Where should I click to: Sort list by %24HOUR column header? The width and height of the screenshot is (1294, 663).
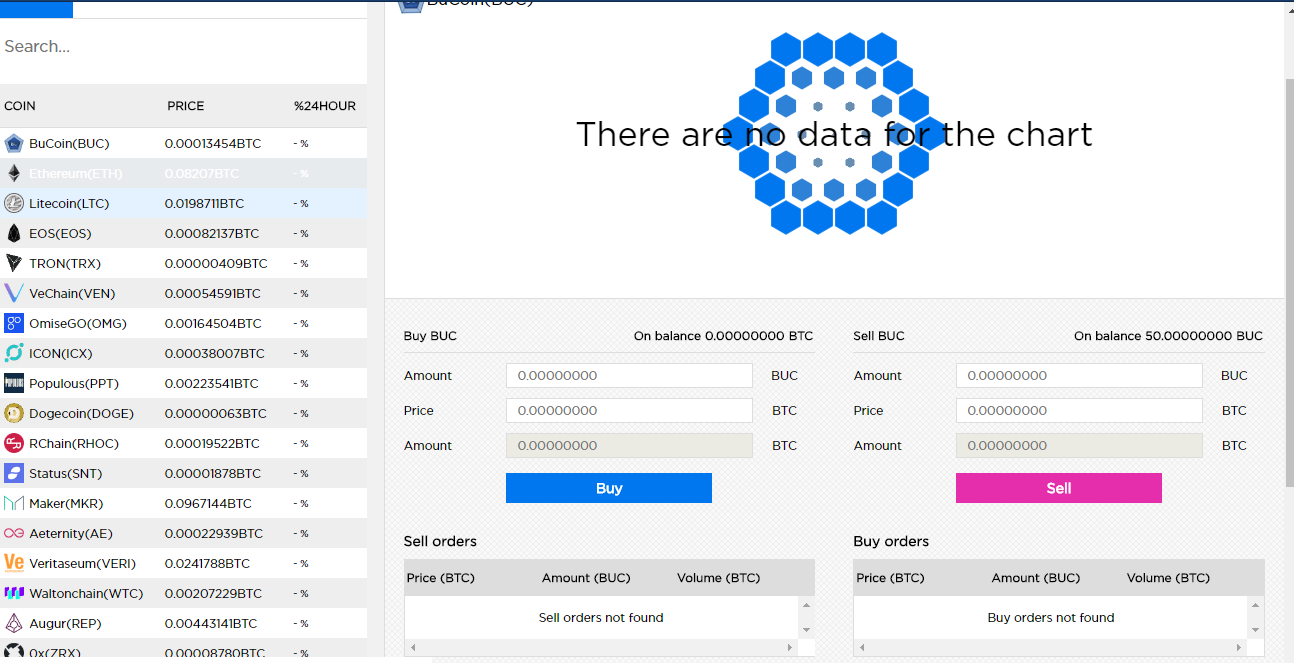325,106
